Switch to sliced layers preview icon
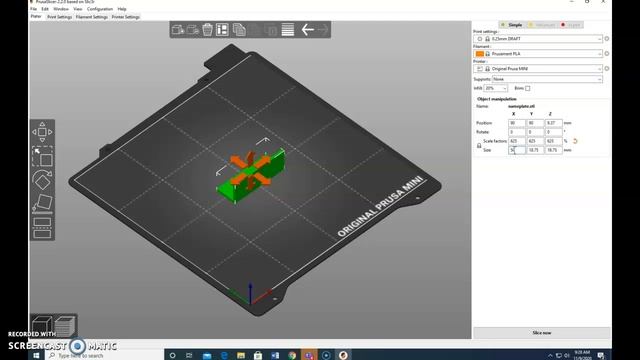 tap(64, 325)
